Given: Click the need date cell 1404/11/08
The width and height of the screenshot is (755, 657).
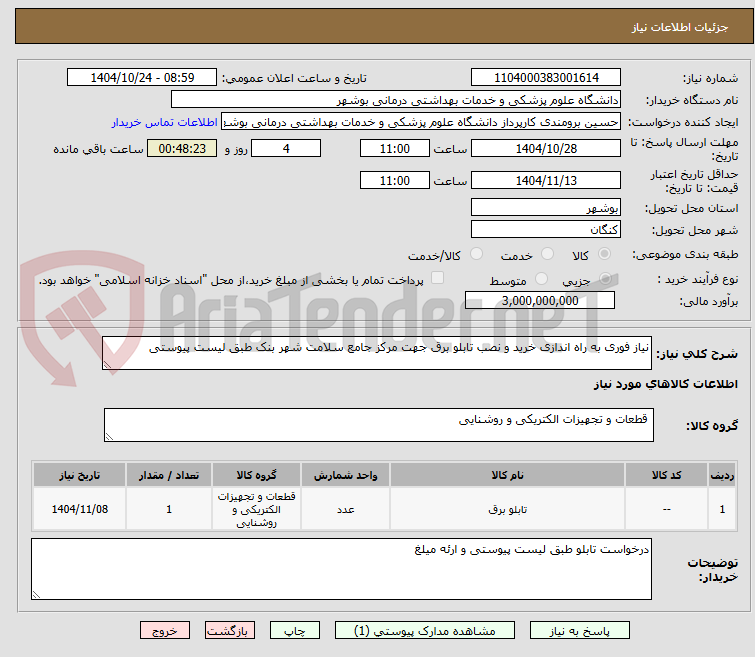Looking at the screenshot, I should [79, 509].
